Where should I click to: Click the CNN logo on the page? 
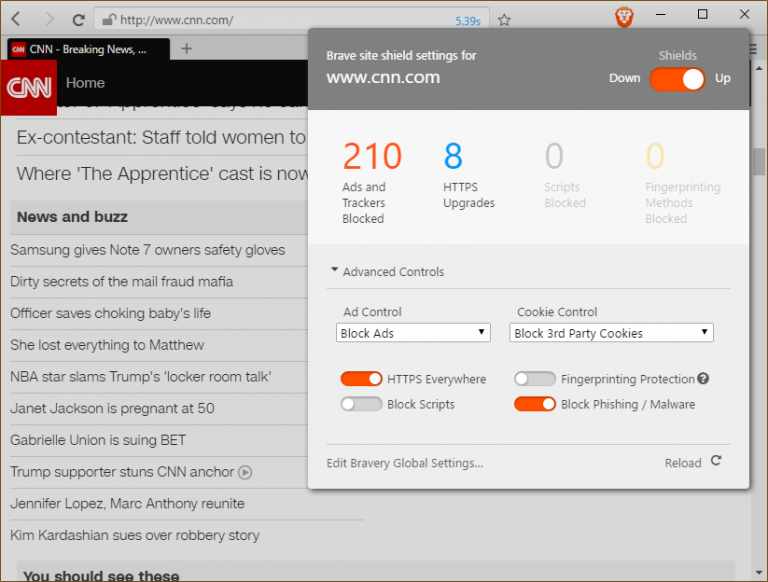29,88
